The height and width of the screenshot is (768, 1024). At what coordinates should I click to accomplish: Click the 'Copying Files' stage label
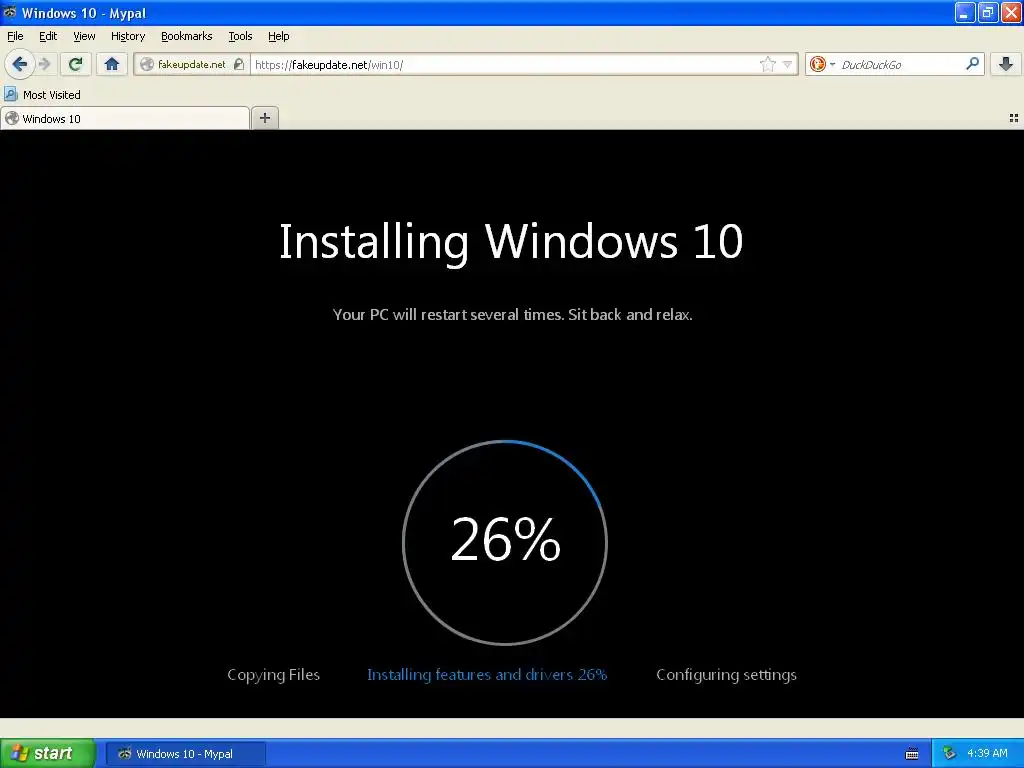click(x=274, y=675)
